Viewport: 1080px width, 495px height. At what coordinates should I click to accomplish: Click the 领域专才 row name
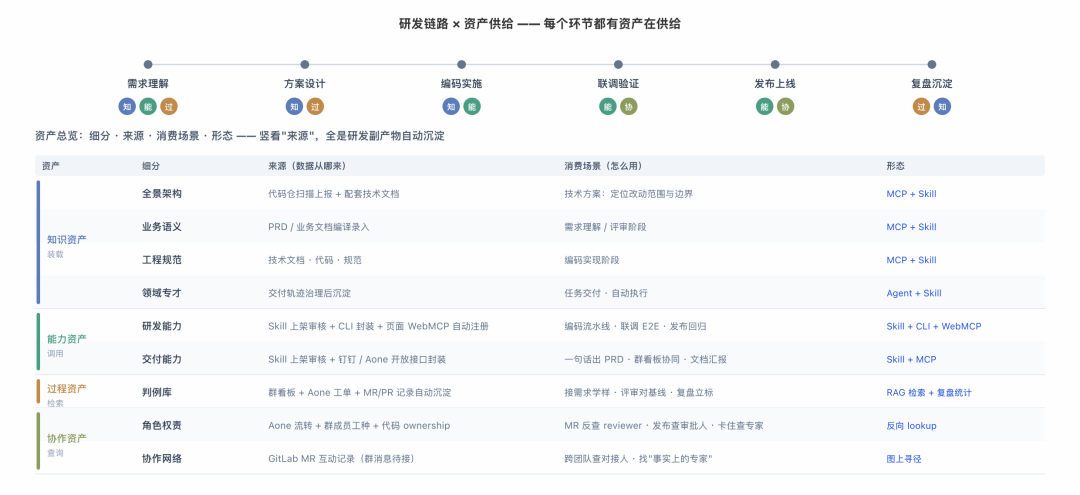pos(162,293)
